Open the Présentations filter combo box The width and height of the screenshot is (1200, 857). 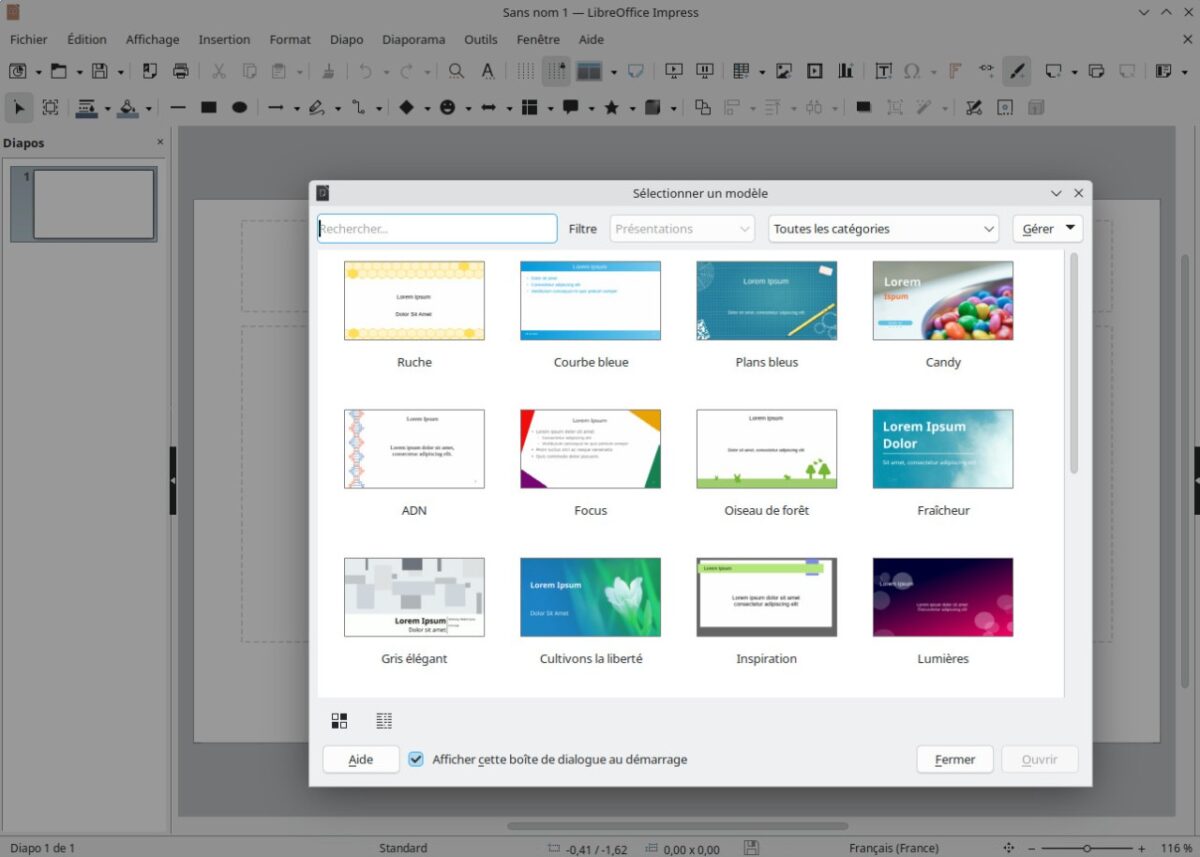click(682, 229)
